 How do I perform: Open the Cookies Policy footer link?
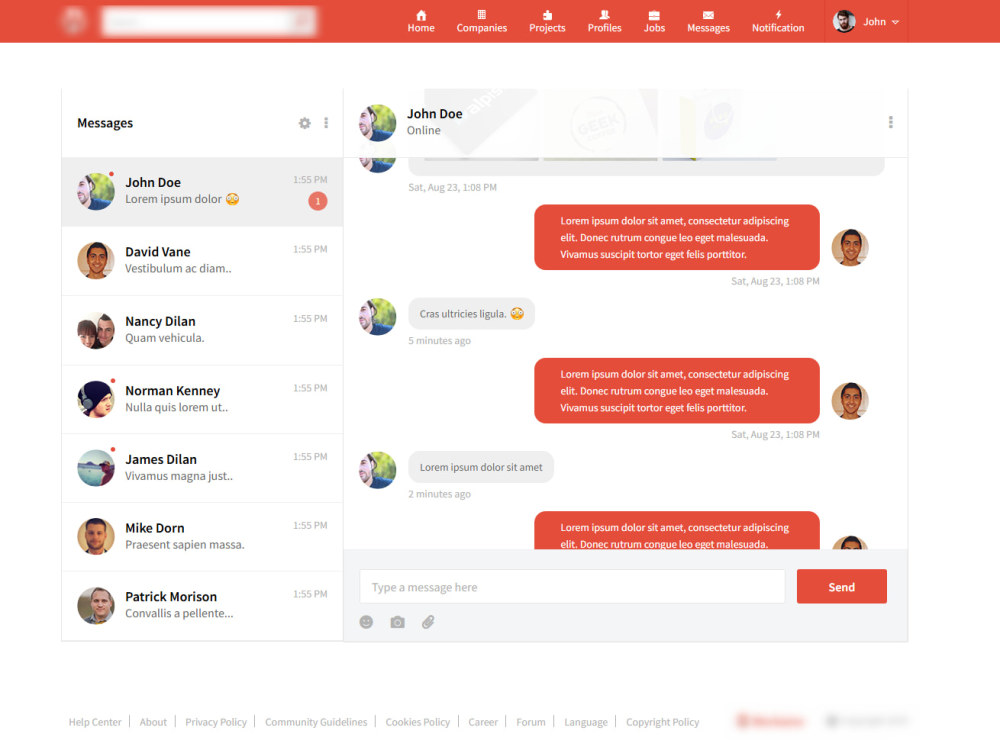(x=418, y=722)
